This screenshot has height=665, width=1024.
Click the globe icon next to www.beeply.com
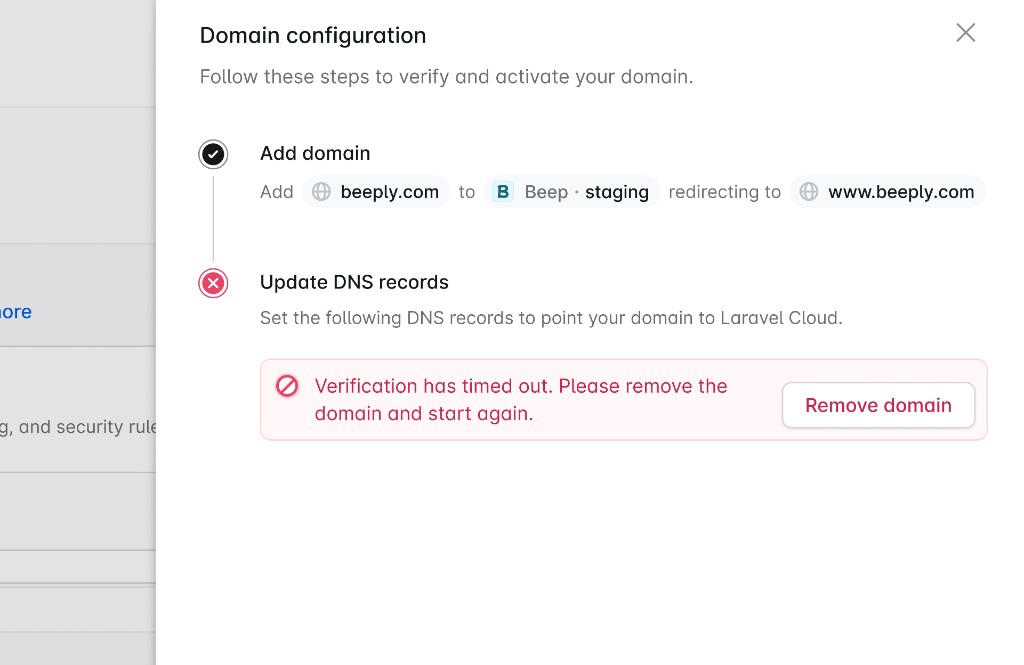tap(808, 191)
